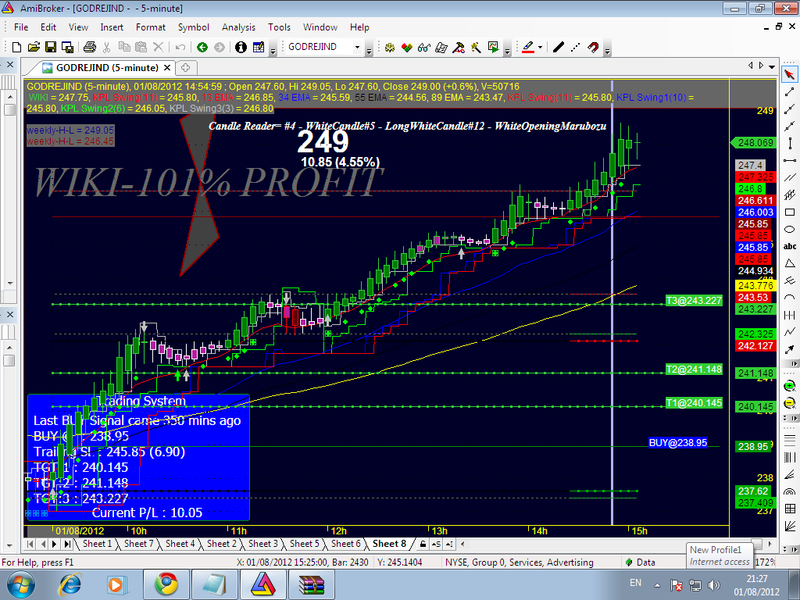Screen dimensions: 800x600
Task: Print the chart using the printer icon
Action: point(90,47)
